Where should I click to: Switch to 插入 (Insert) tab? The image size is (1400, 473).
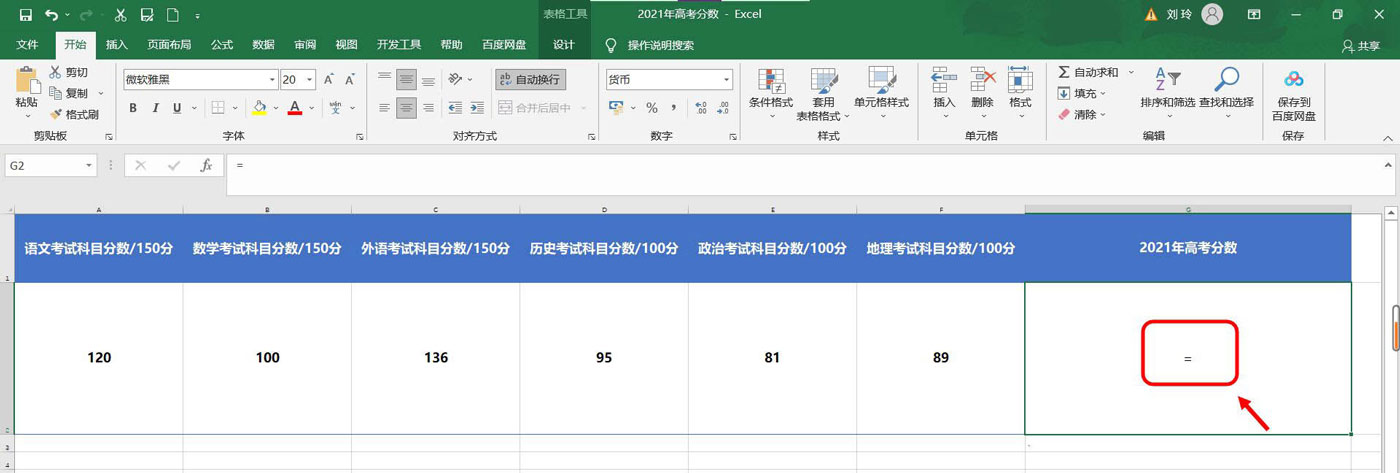pyautogui.click(x=117, y=45)
